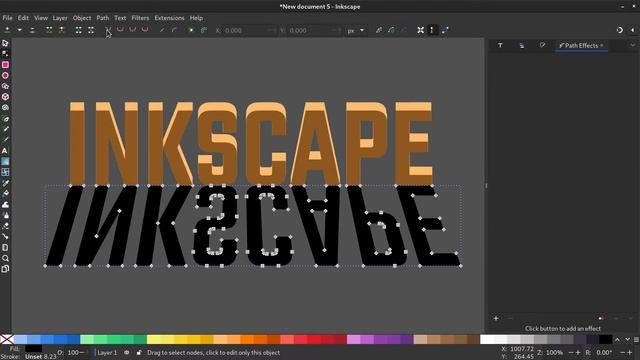Select the Paint bucket tool

(5, 193)
